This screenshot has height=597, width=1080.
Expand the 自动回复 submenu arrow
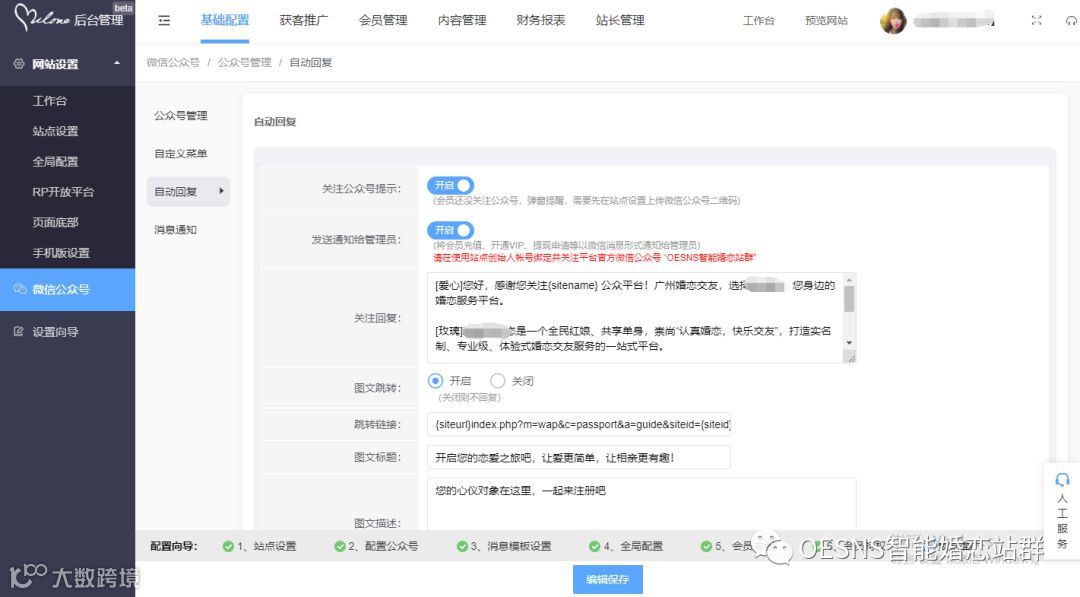[221, 191]
